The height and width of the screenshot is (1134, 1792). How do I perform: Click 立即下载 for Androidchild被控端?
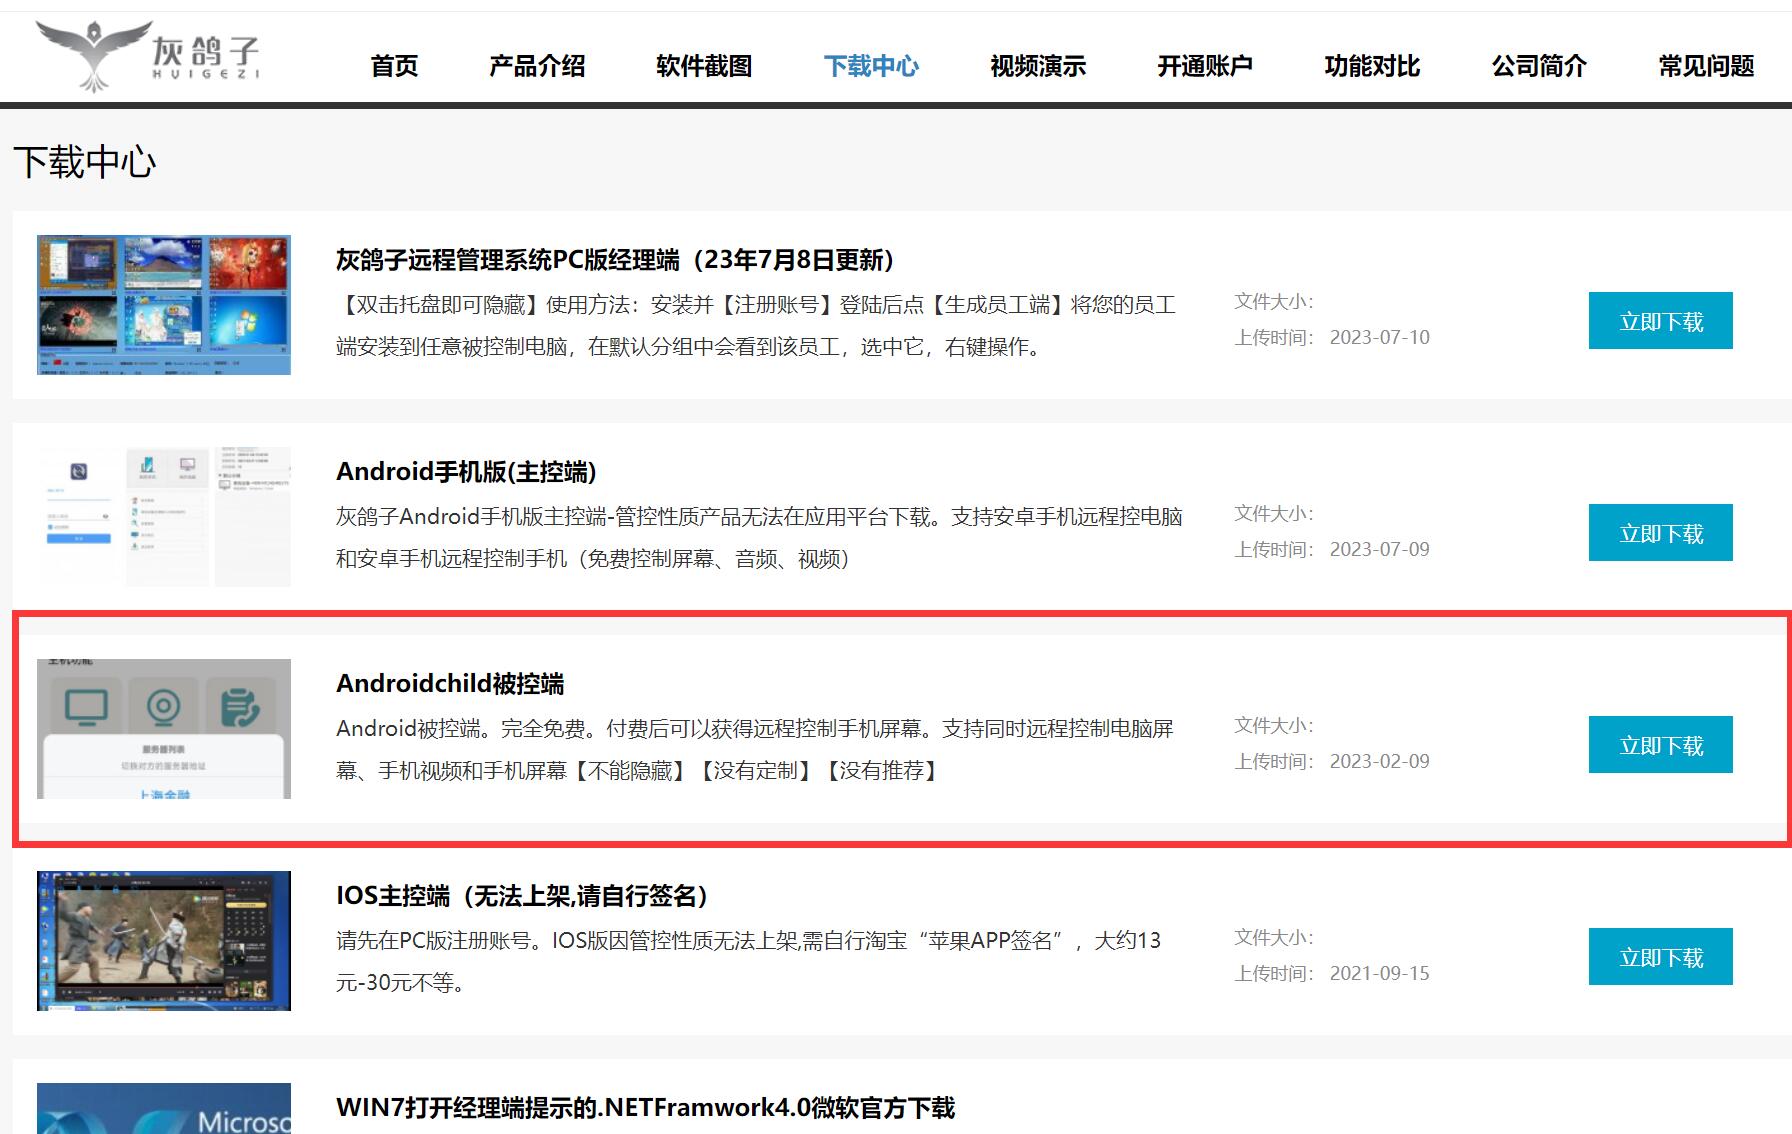click(x=1660, y=745)
